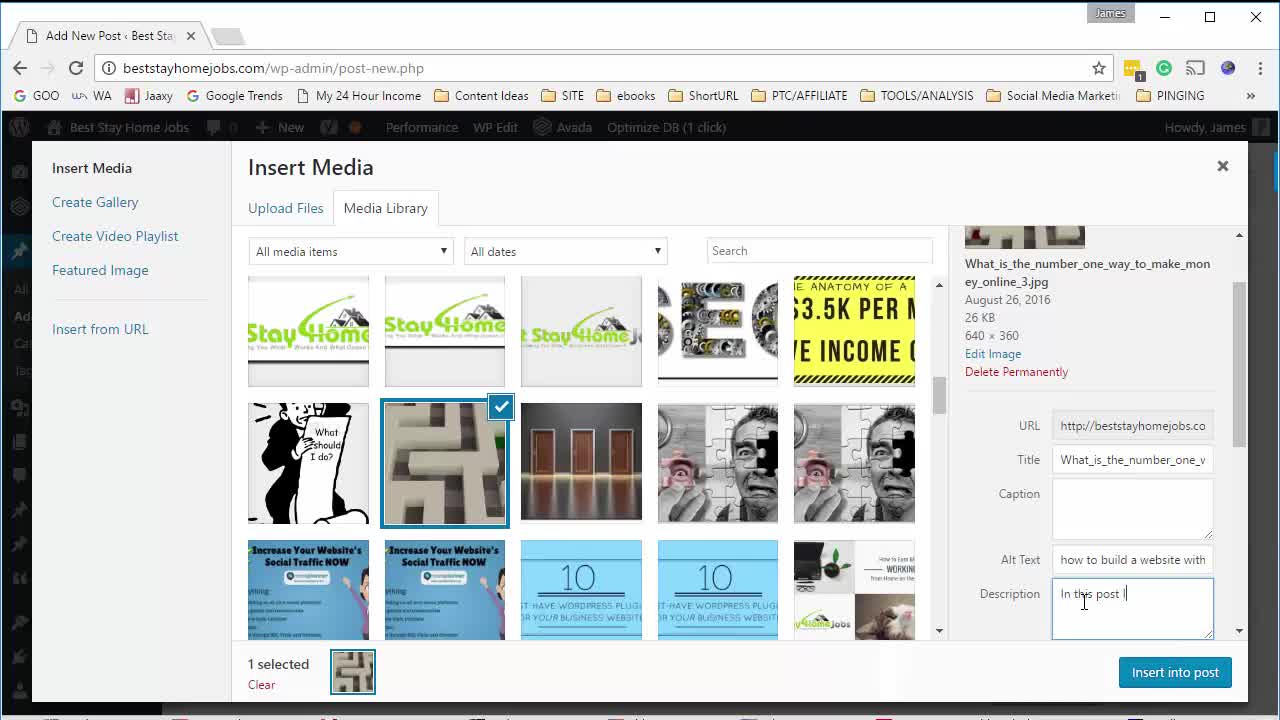Open a new browser tab
The image size is (1280, 720).
click(x=228, y=36)
